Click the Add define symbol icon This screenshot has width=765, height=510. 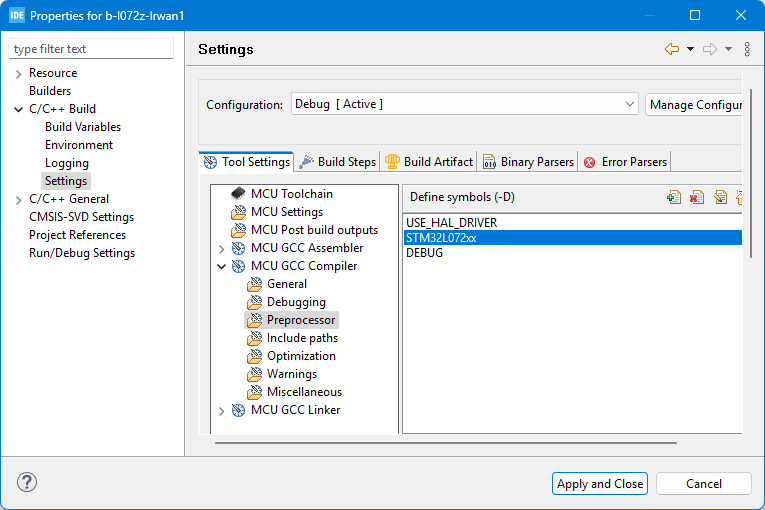pos(674,197)
